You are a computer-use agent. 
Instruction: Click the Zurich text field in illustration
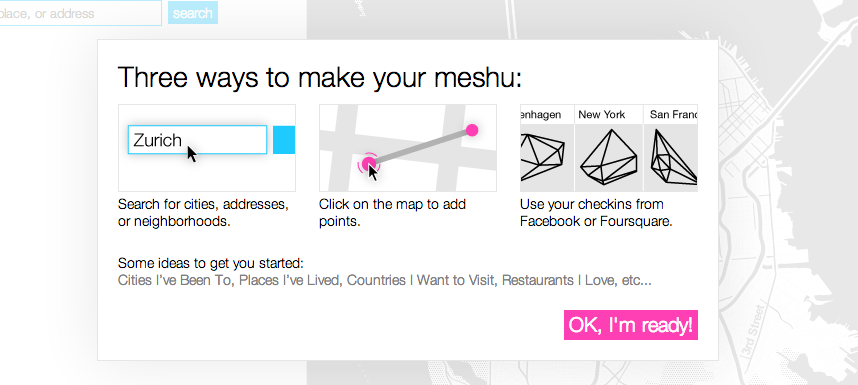pos(198,139)
